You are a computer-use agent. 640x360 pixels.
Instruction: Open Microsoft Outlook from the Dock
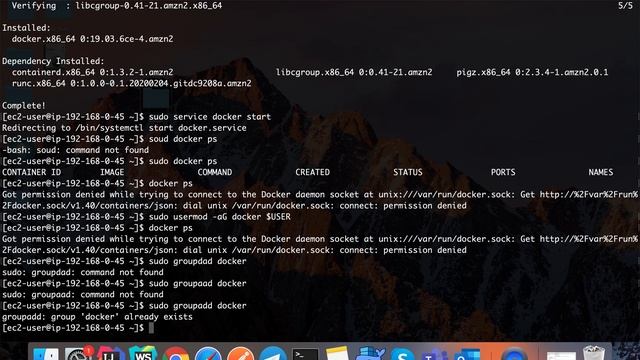(466, 354)
